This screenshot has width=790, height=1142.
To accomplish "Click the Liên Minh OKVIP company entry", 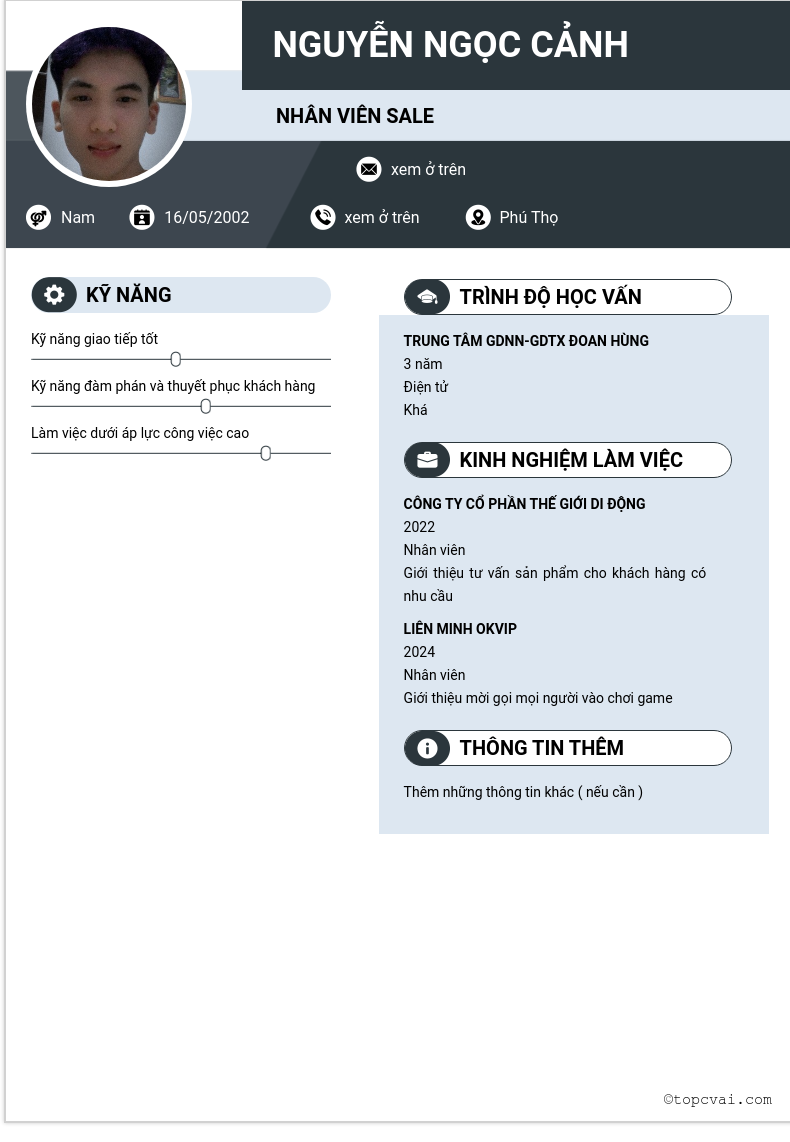I will [460, 629].
